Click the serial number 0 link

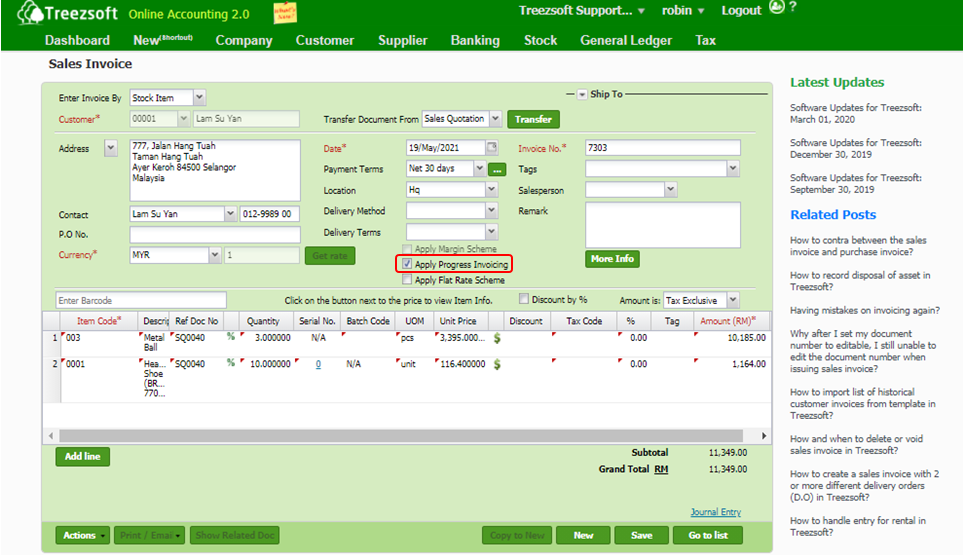tap(318, 364)
